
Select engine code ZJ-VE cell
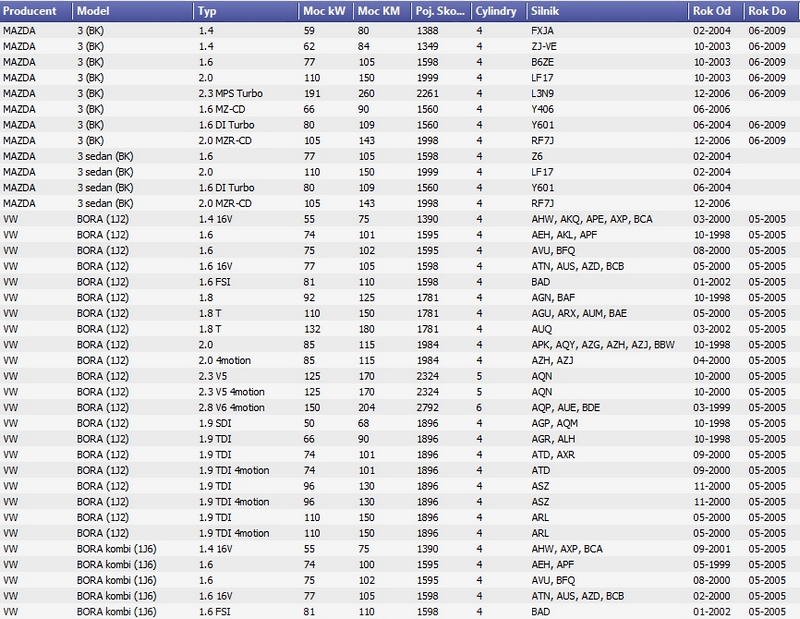pos(544,46)
